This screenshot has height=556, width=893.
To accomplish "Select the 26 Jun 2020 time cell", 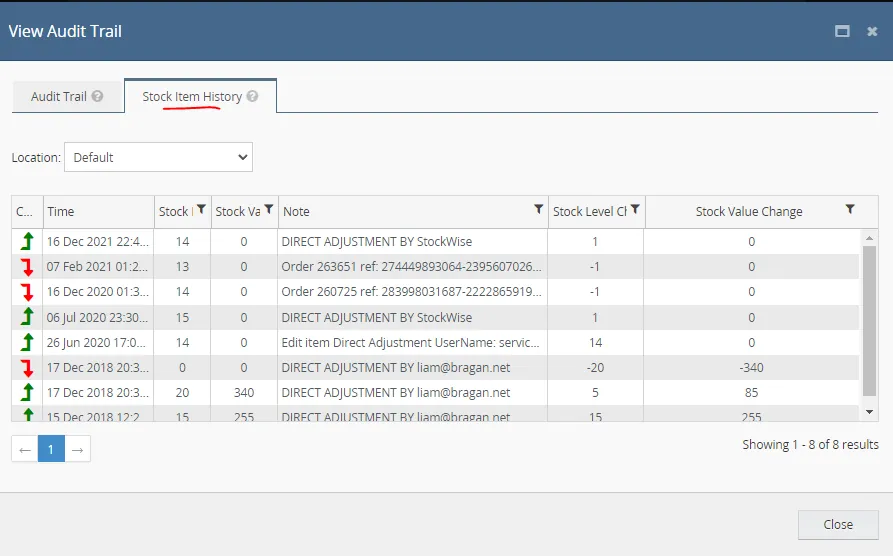I will click(98, 342).
